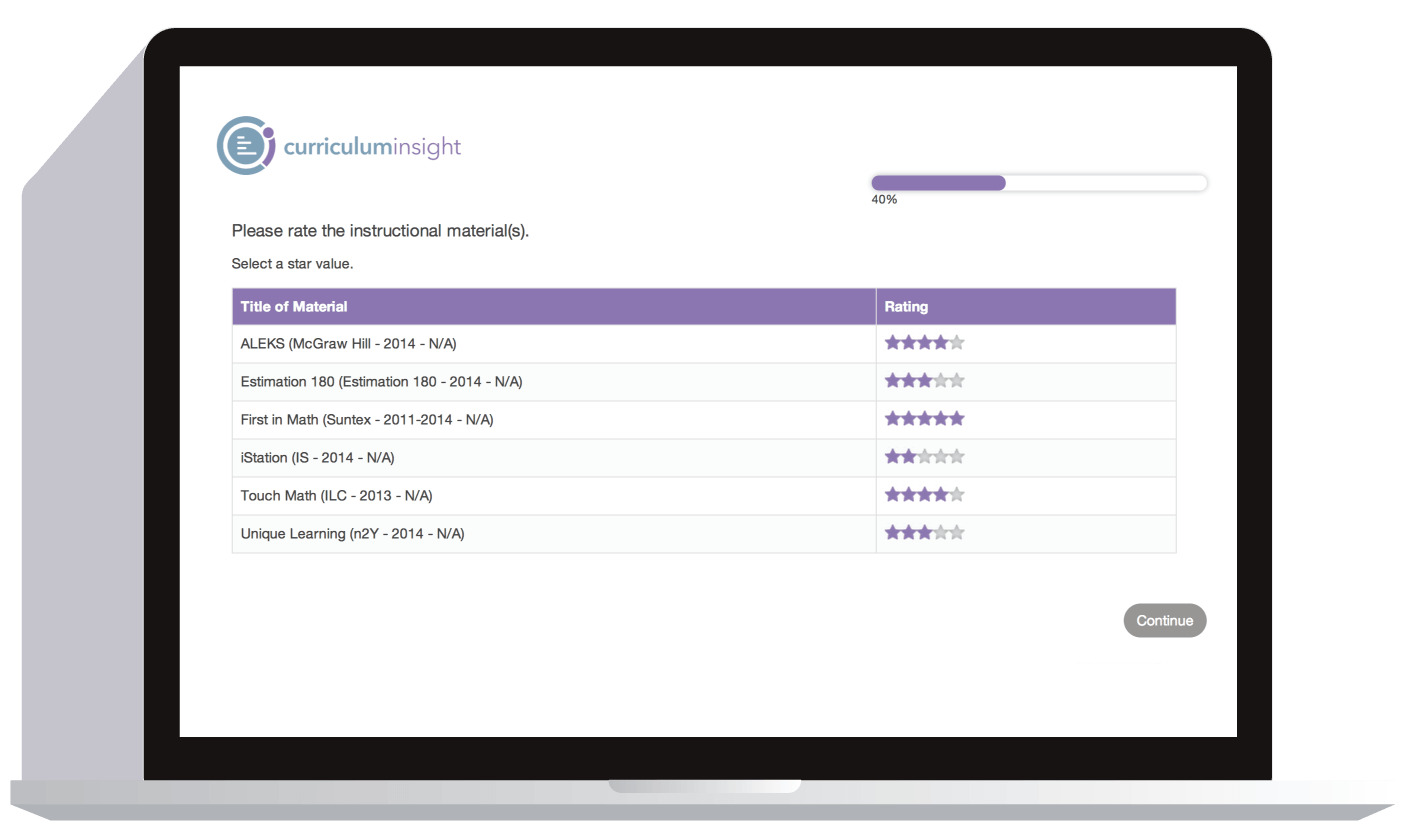Select the ALEKS (McGraw Hill) row title
The height and width of the screenshot is (838, 1424).
348,343
